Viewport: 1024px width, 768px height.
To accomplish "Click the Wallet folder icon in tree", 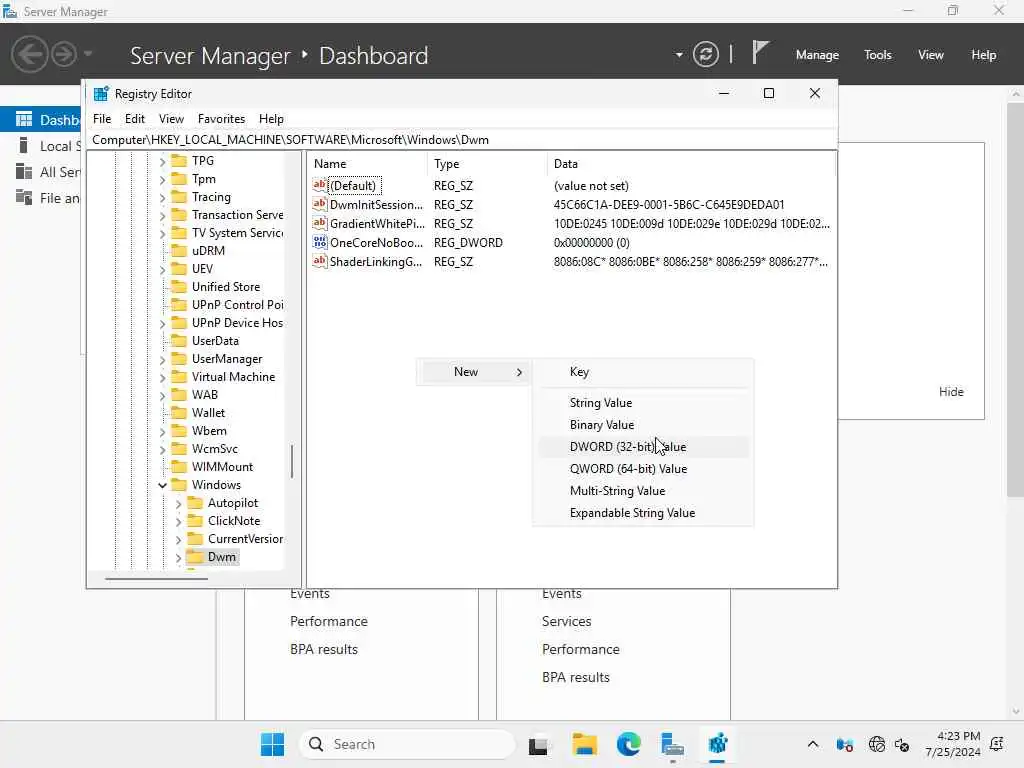I will [x=179, y=413].
